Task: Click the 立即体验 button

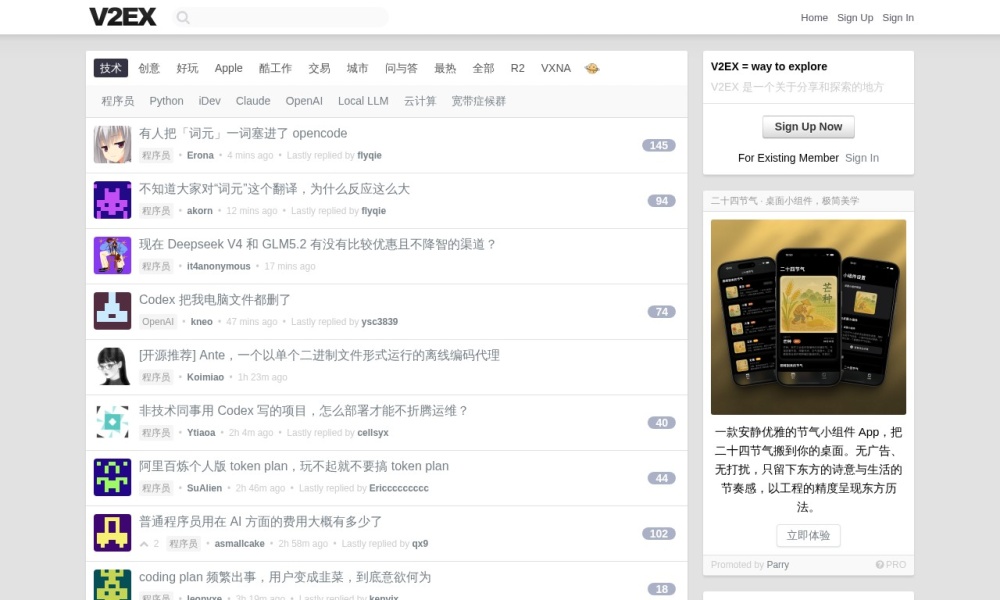Action: click(808, 536)
